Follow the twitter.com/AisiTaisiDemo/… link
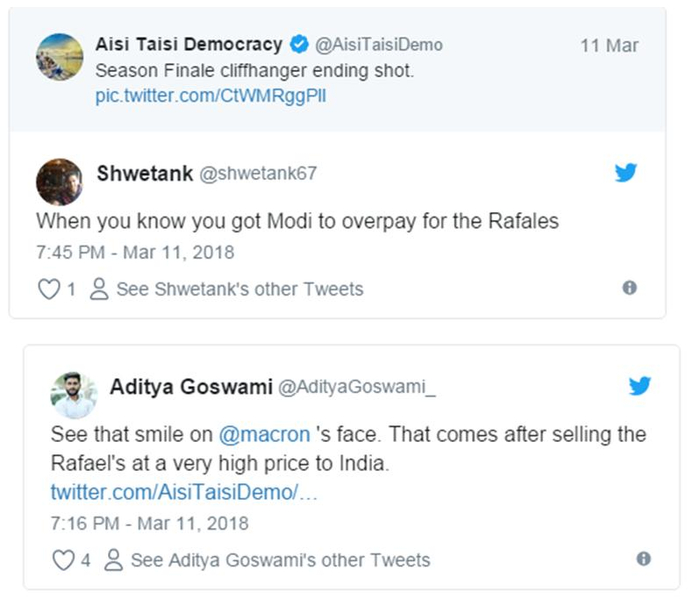This screenshot has width=700, height=599. click(x=184, y=492)
